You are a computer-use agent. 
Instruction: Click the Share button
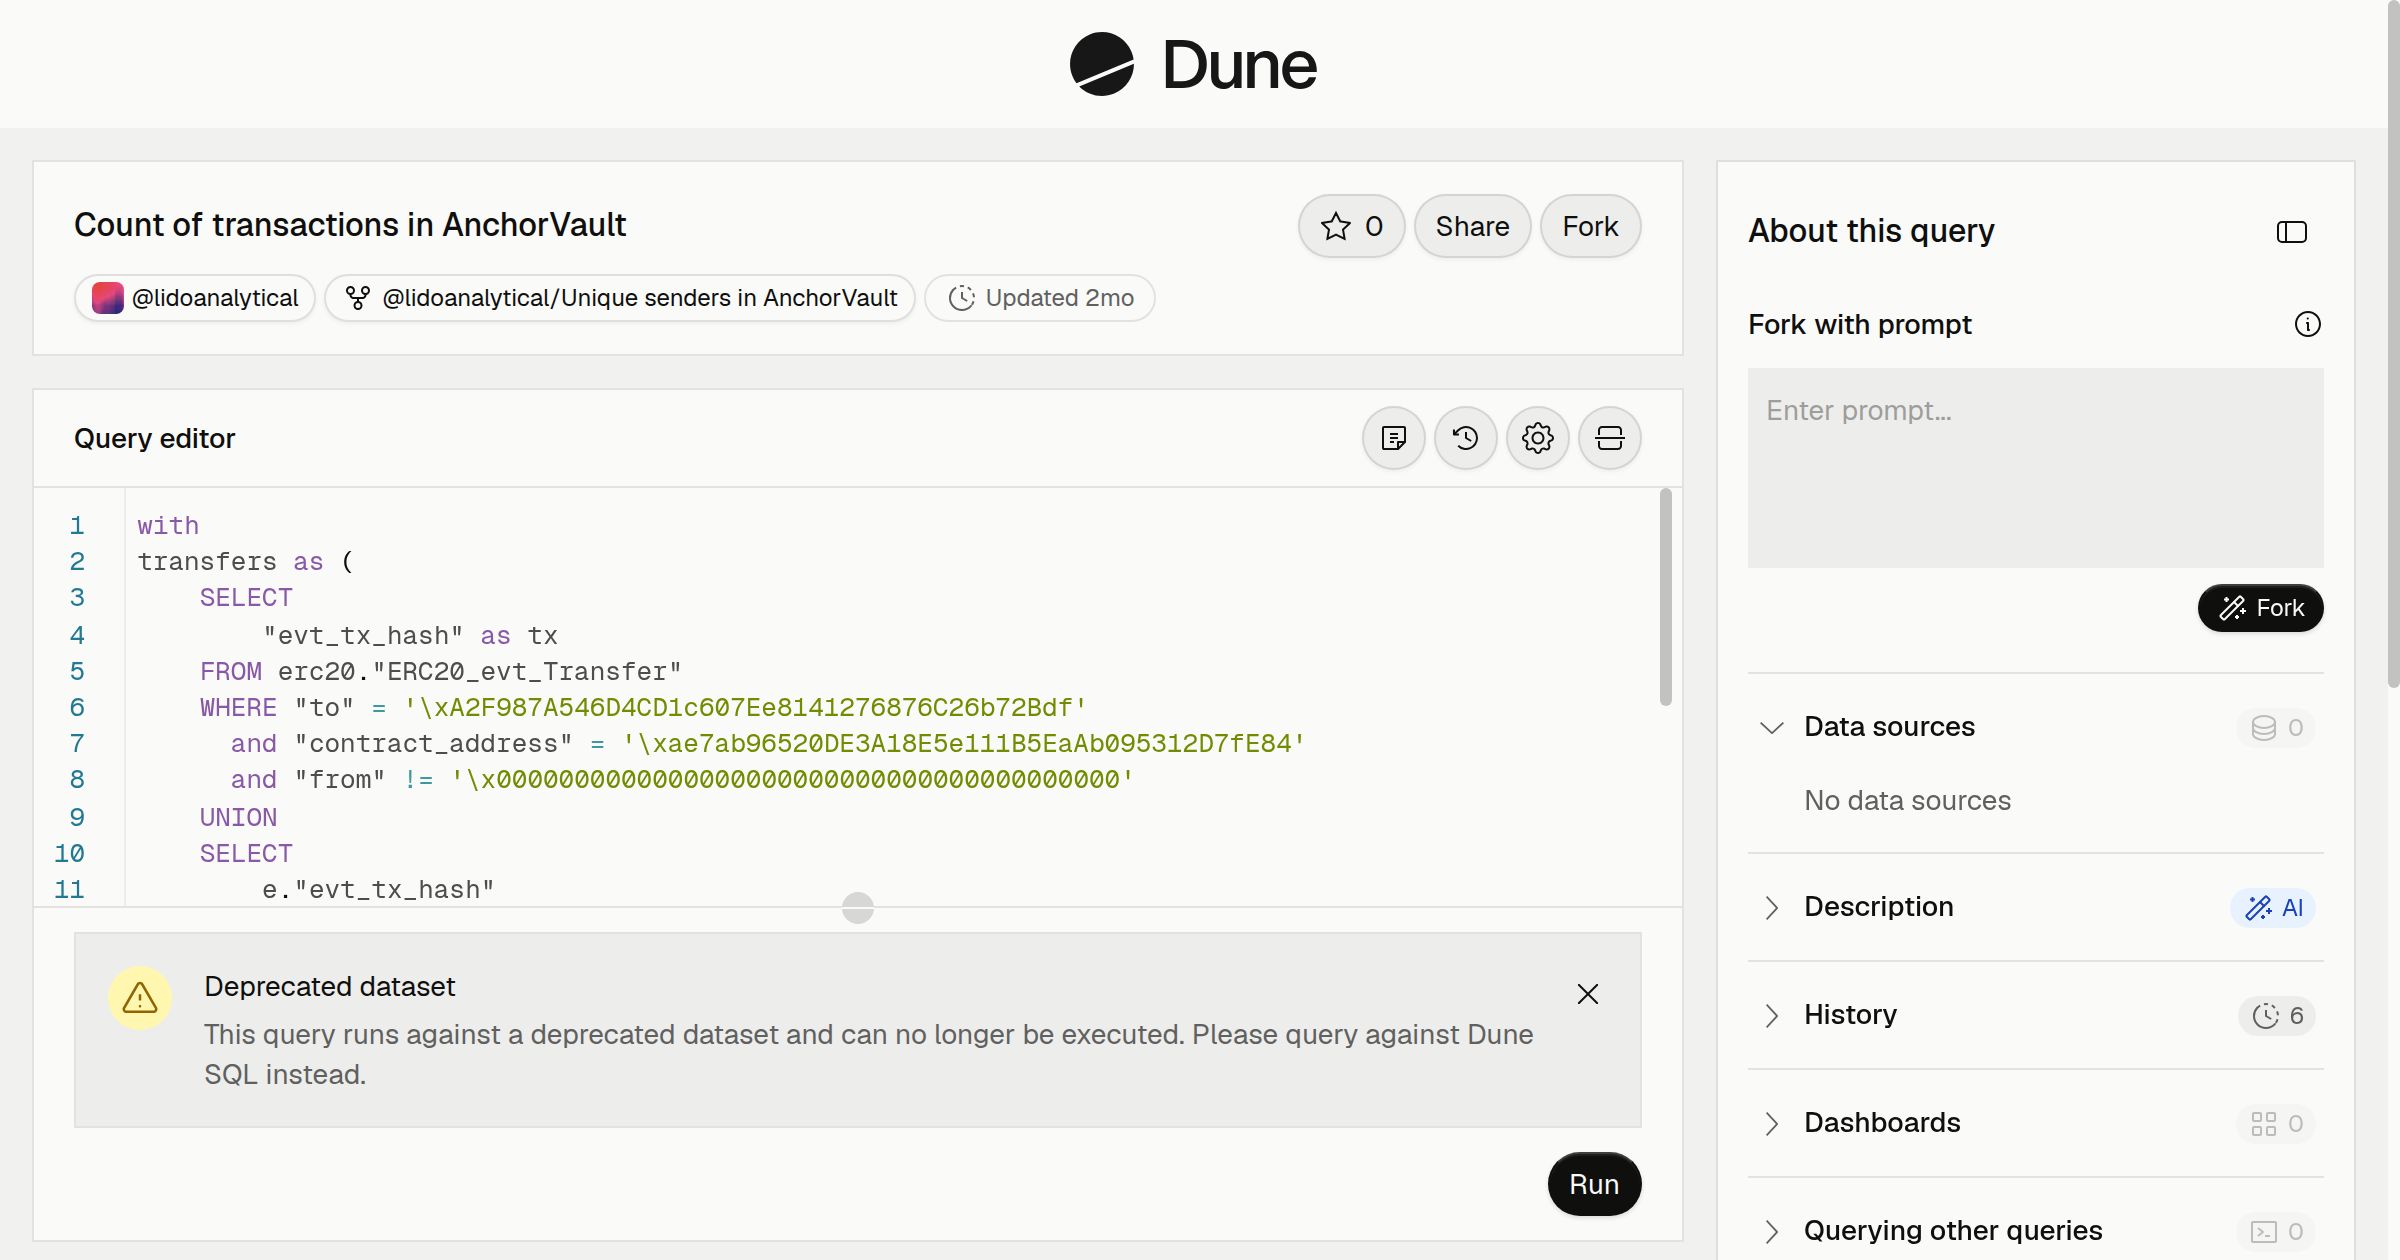[x=1472, y=226]
